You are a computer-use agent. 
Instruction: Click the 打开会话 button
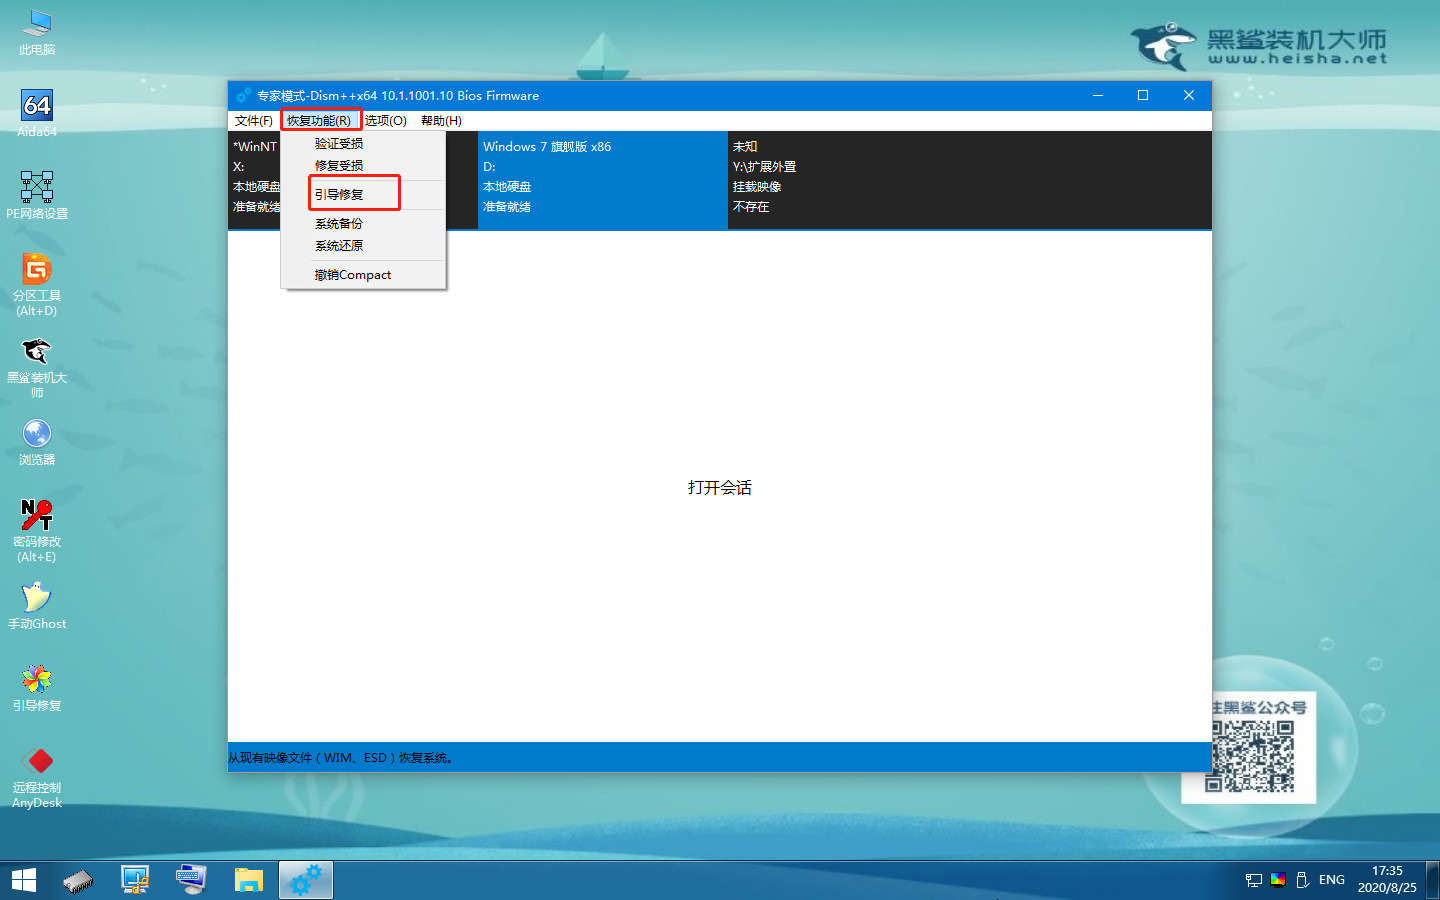719,488
